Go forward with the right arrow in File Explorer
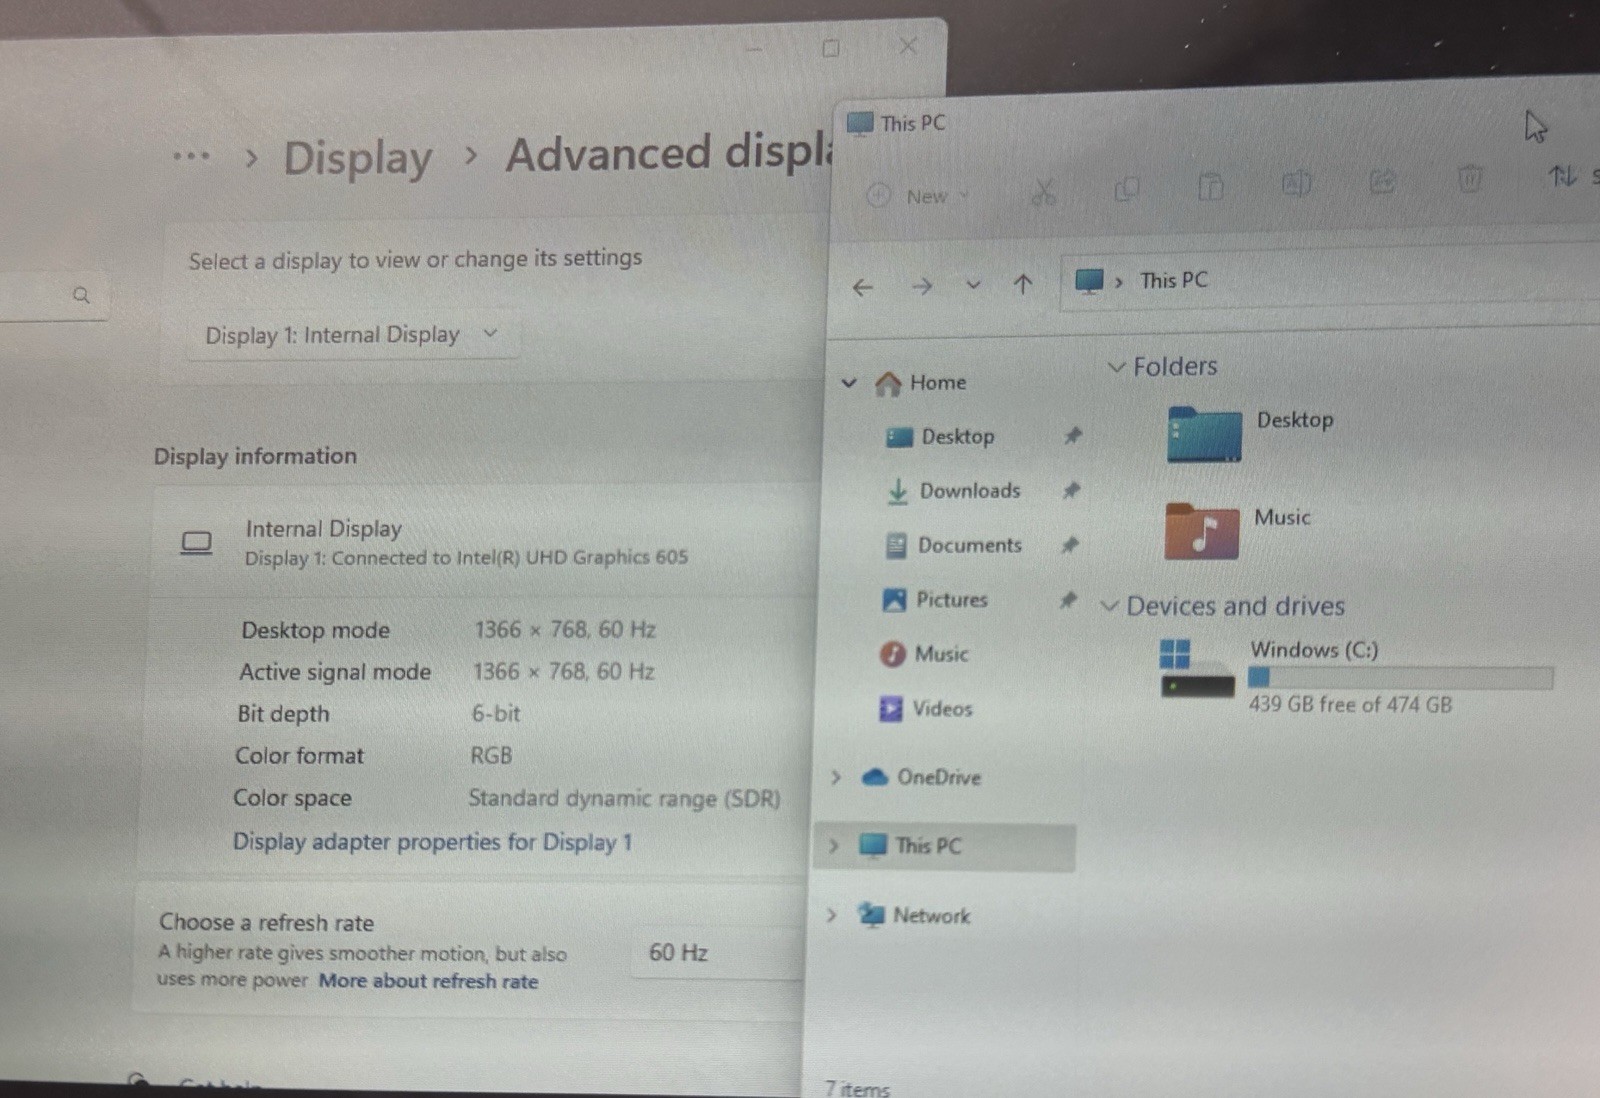1600x1098 pixels. pyautogui.click(x=922, y=287)
